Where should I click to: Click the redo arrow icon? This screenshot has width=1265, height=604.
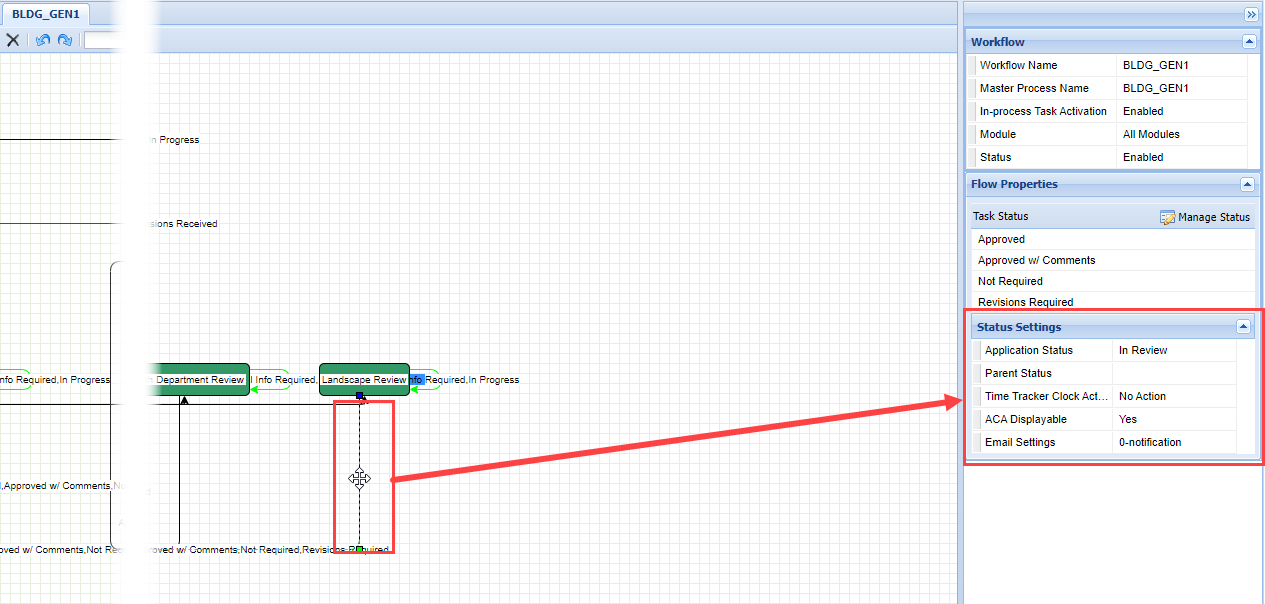click(x=65, y=40)
